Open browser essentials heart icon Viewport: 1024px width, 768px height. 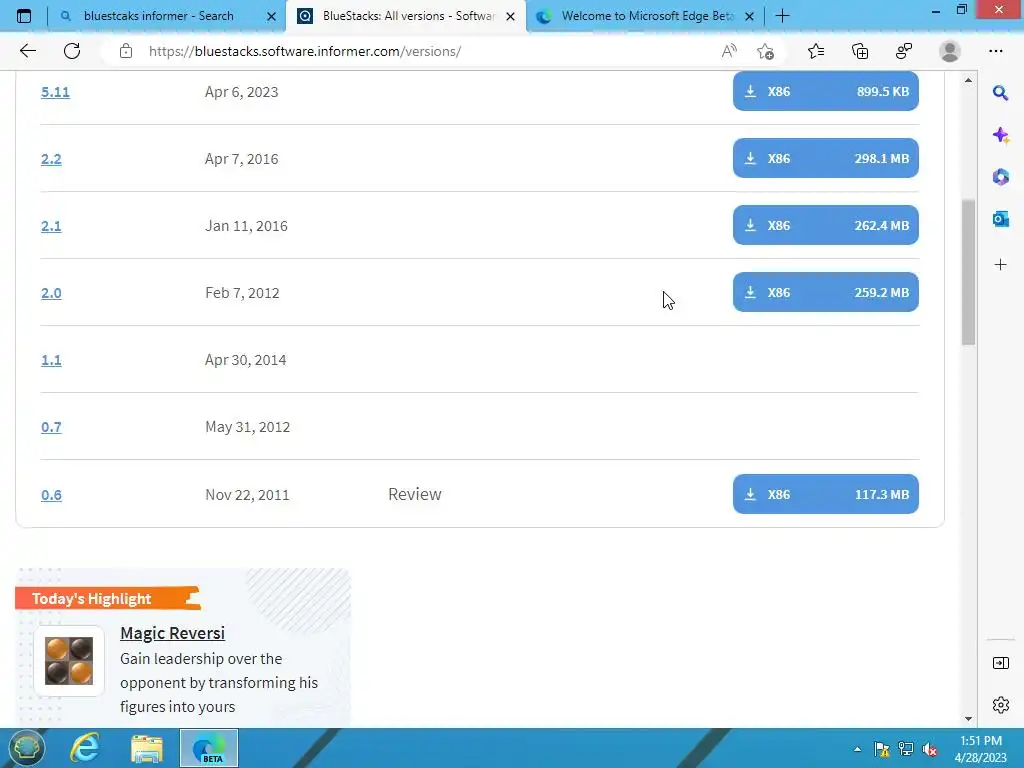point(904,51)
